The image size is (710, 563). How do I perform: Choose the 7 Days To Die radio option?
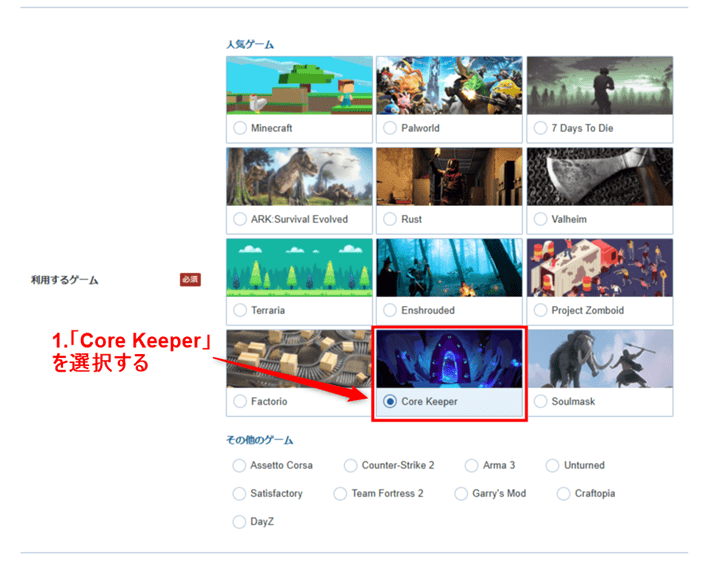[540, 128]
